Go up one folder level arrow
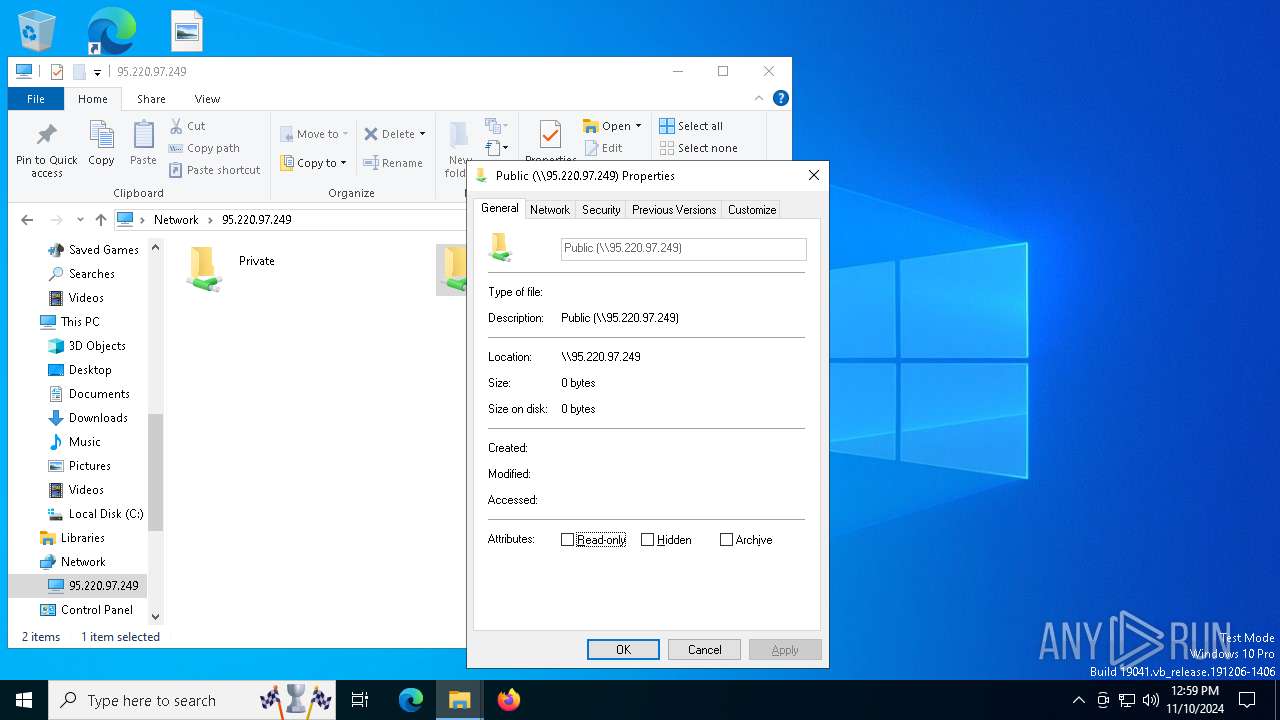Image resolution: width=1280 pixels, height=720 pixels. pos(100,220)
